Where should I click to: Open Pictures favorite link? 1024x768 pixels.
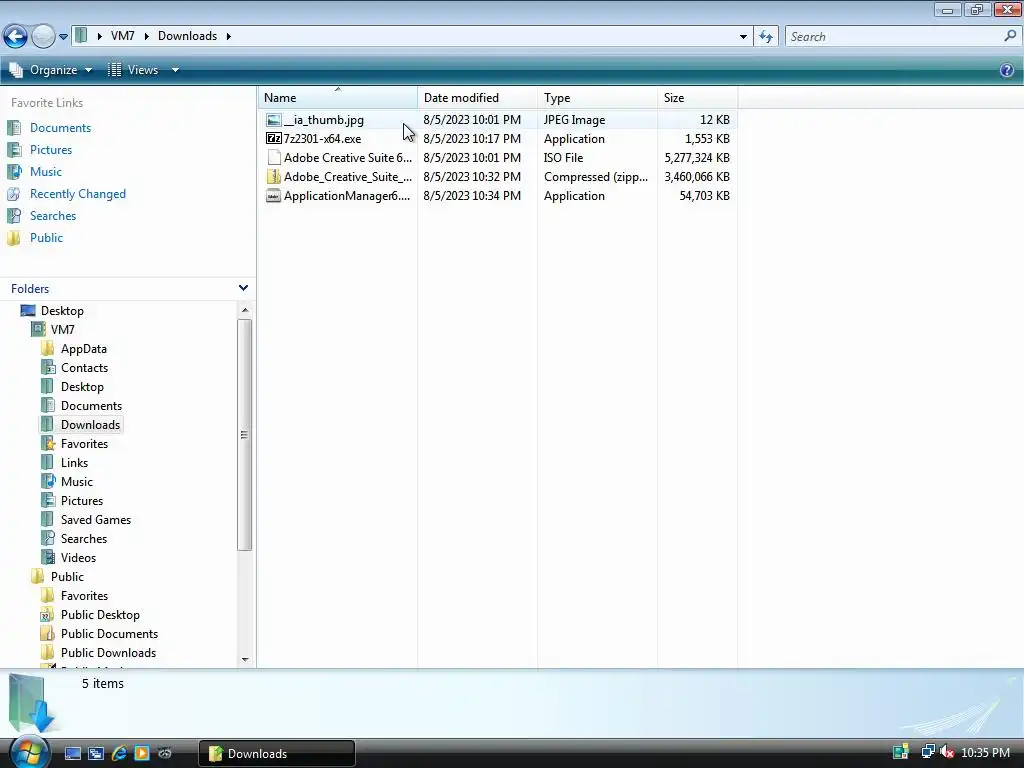click(x=51, y=150)
